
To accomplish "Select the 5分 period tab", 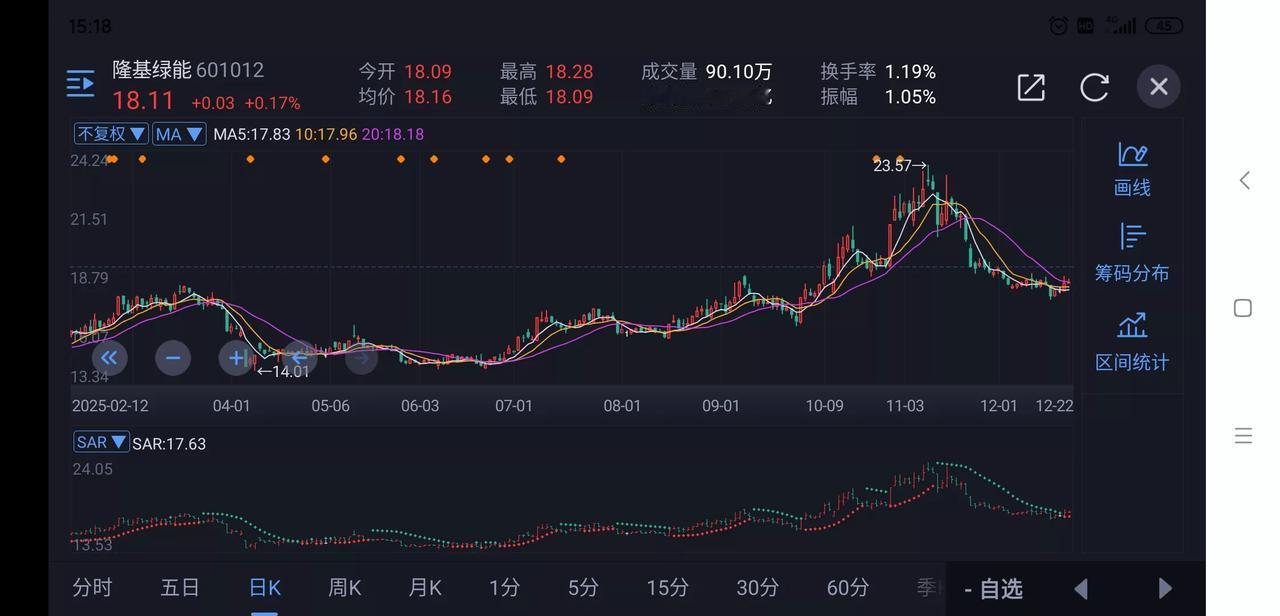I will pyautogui.click(x=583, y=588).
